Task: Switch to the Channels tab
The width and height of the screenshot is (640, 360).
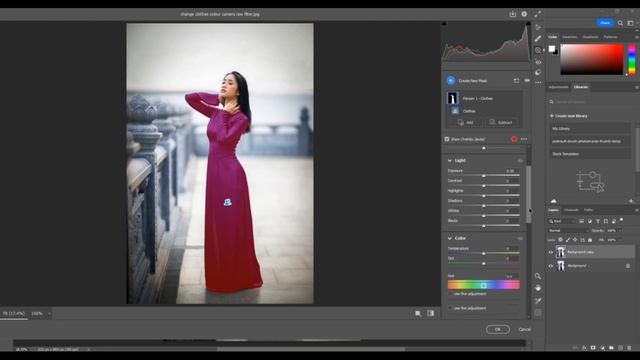Action: coord(571,210)
